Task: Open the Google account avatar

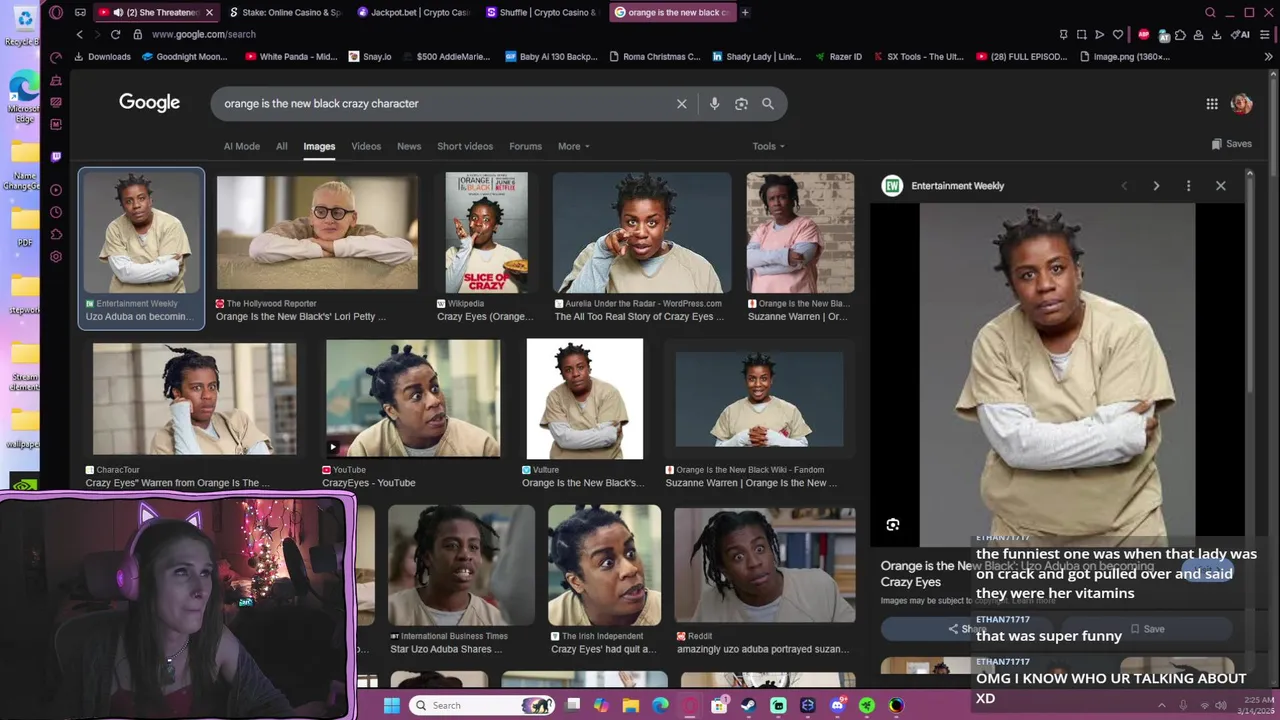Action: pos(1242,104)
